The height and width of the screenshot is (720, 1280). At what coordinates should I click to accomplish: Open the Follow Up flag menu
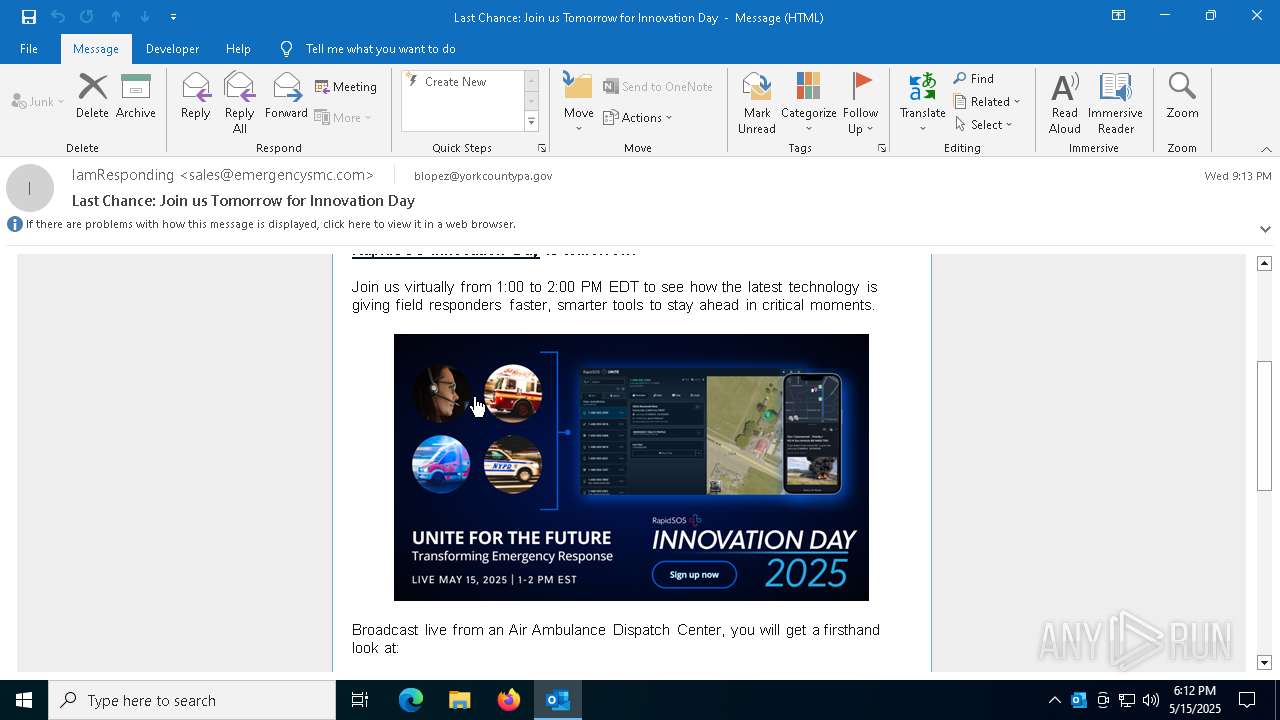click(x=860, y=103)
